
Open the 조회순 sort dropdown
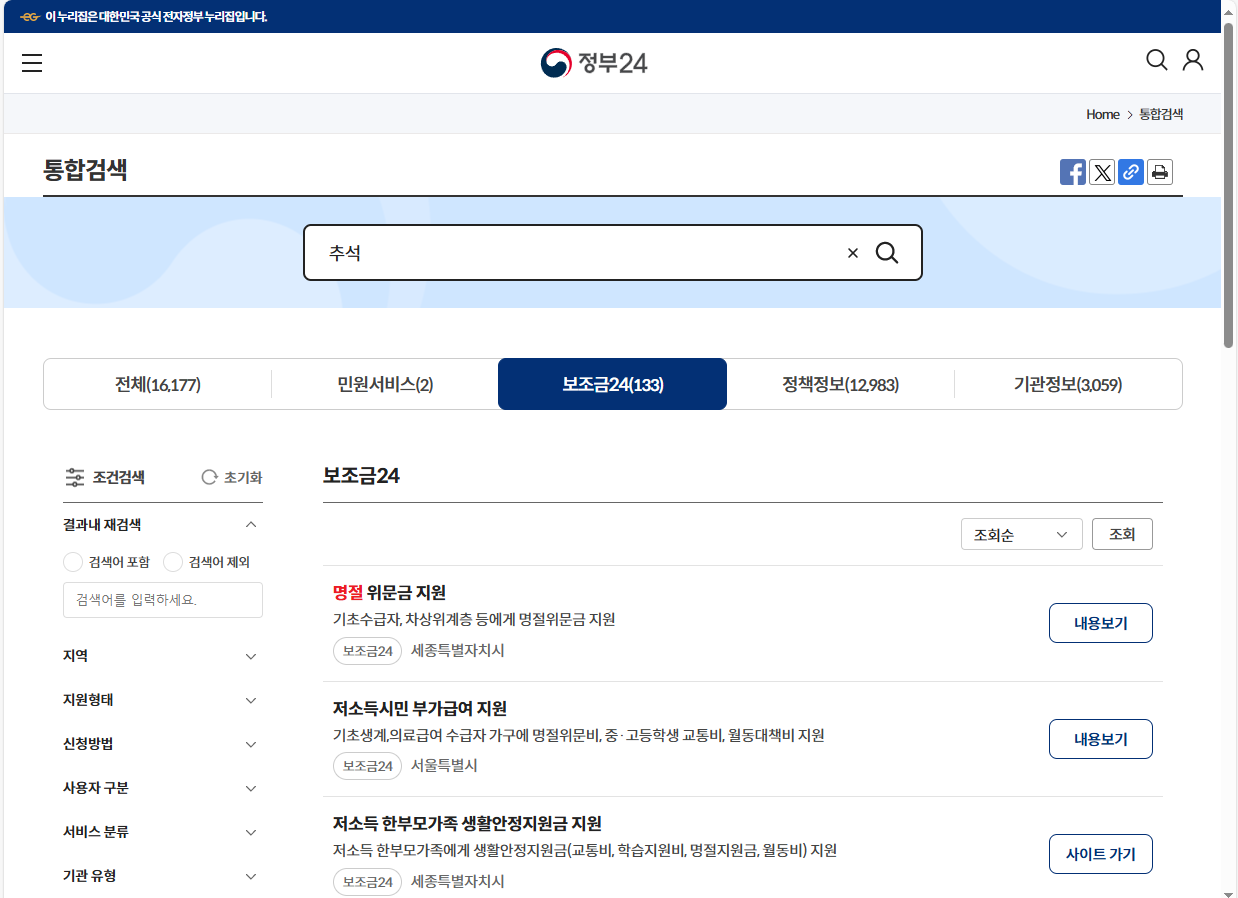[x=1021, y=534]
